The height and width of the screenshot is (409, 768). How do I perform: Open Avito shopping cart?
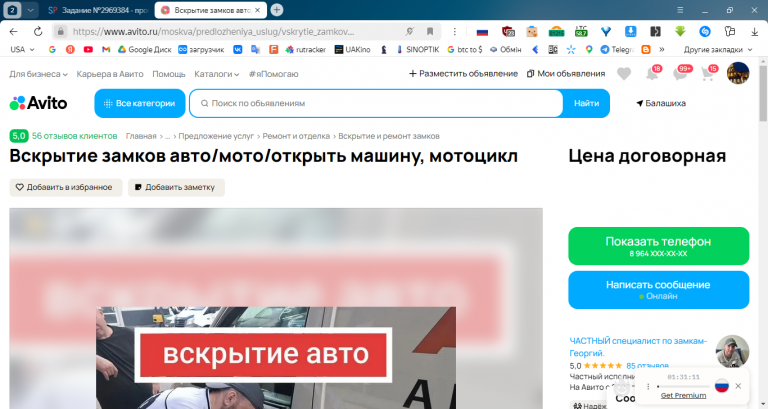tap(707, 74)
